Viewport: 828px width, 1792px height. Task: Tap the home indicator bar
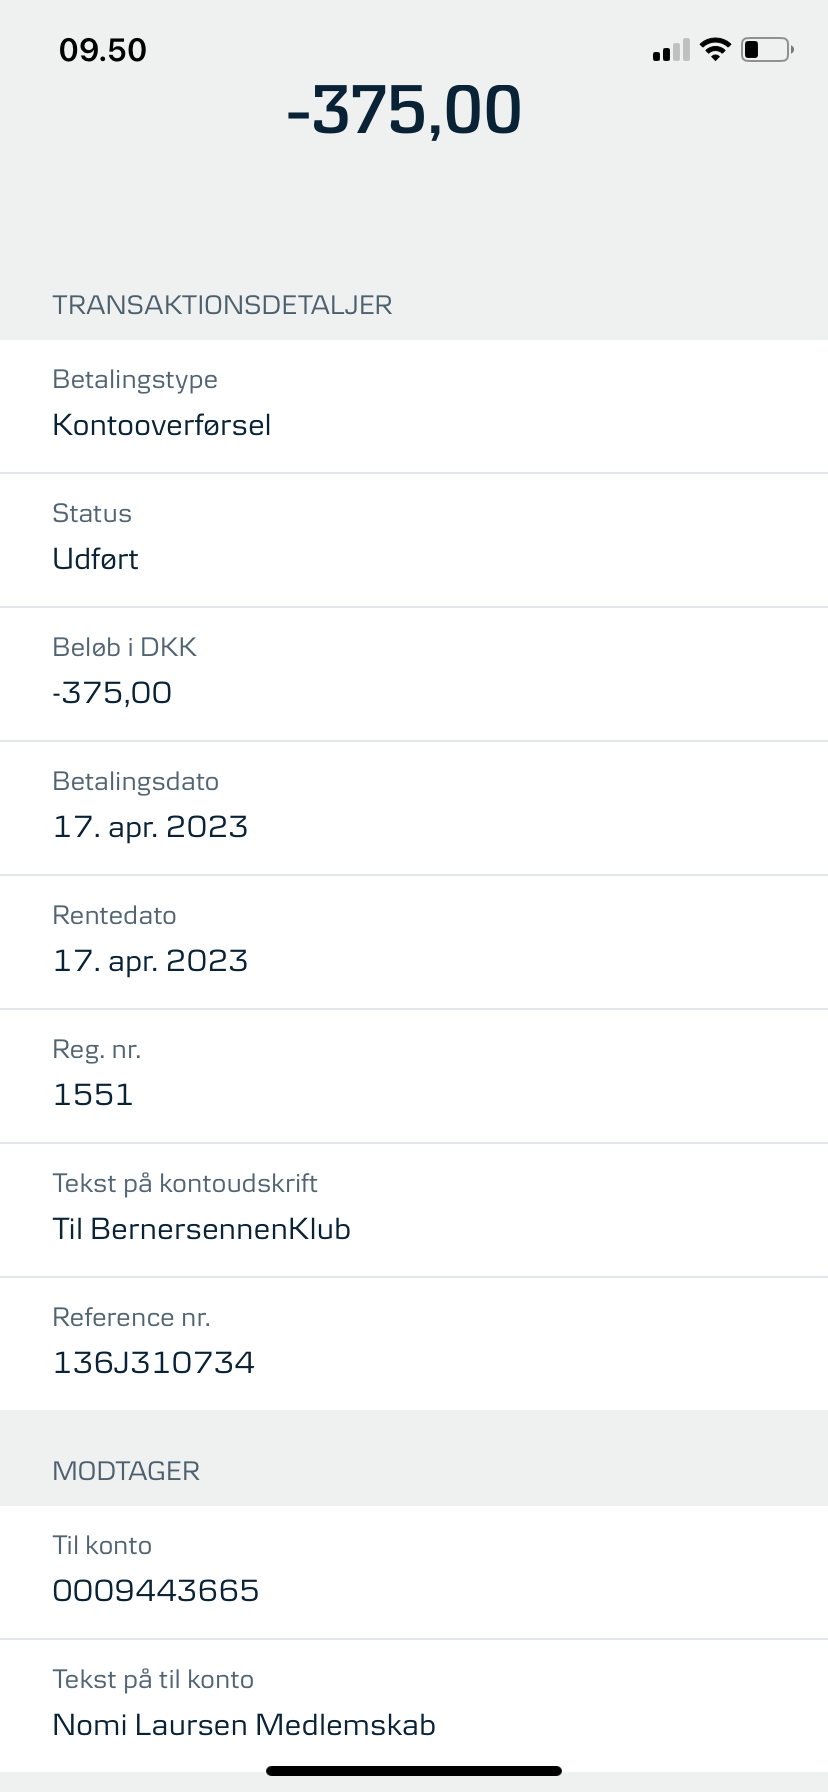(414, 1771)
